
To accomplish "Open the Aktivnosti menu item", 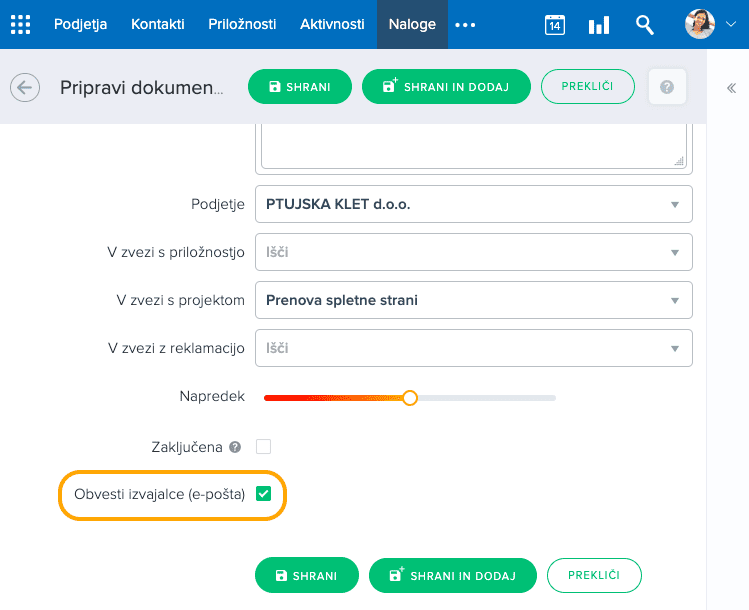I will [x=332, y=25].
